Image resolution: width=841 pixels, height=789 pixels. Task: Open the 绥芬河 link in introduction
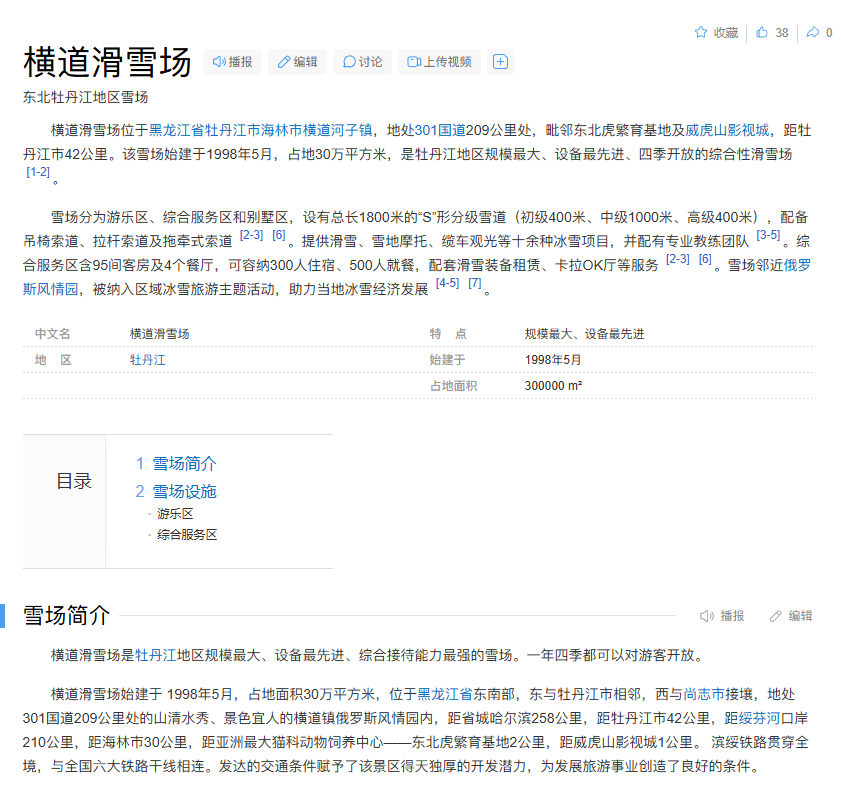[x=752, y=718]
